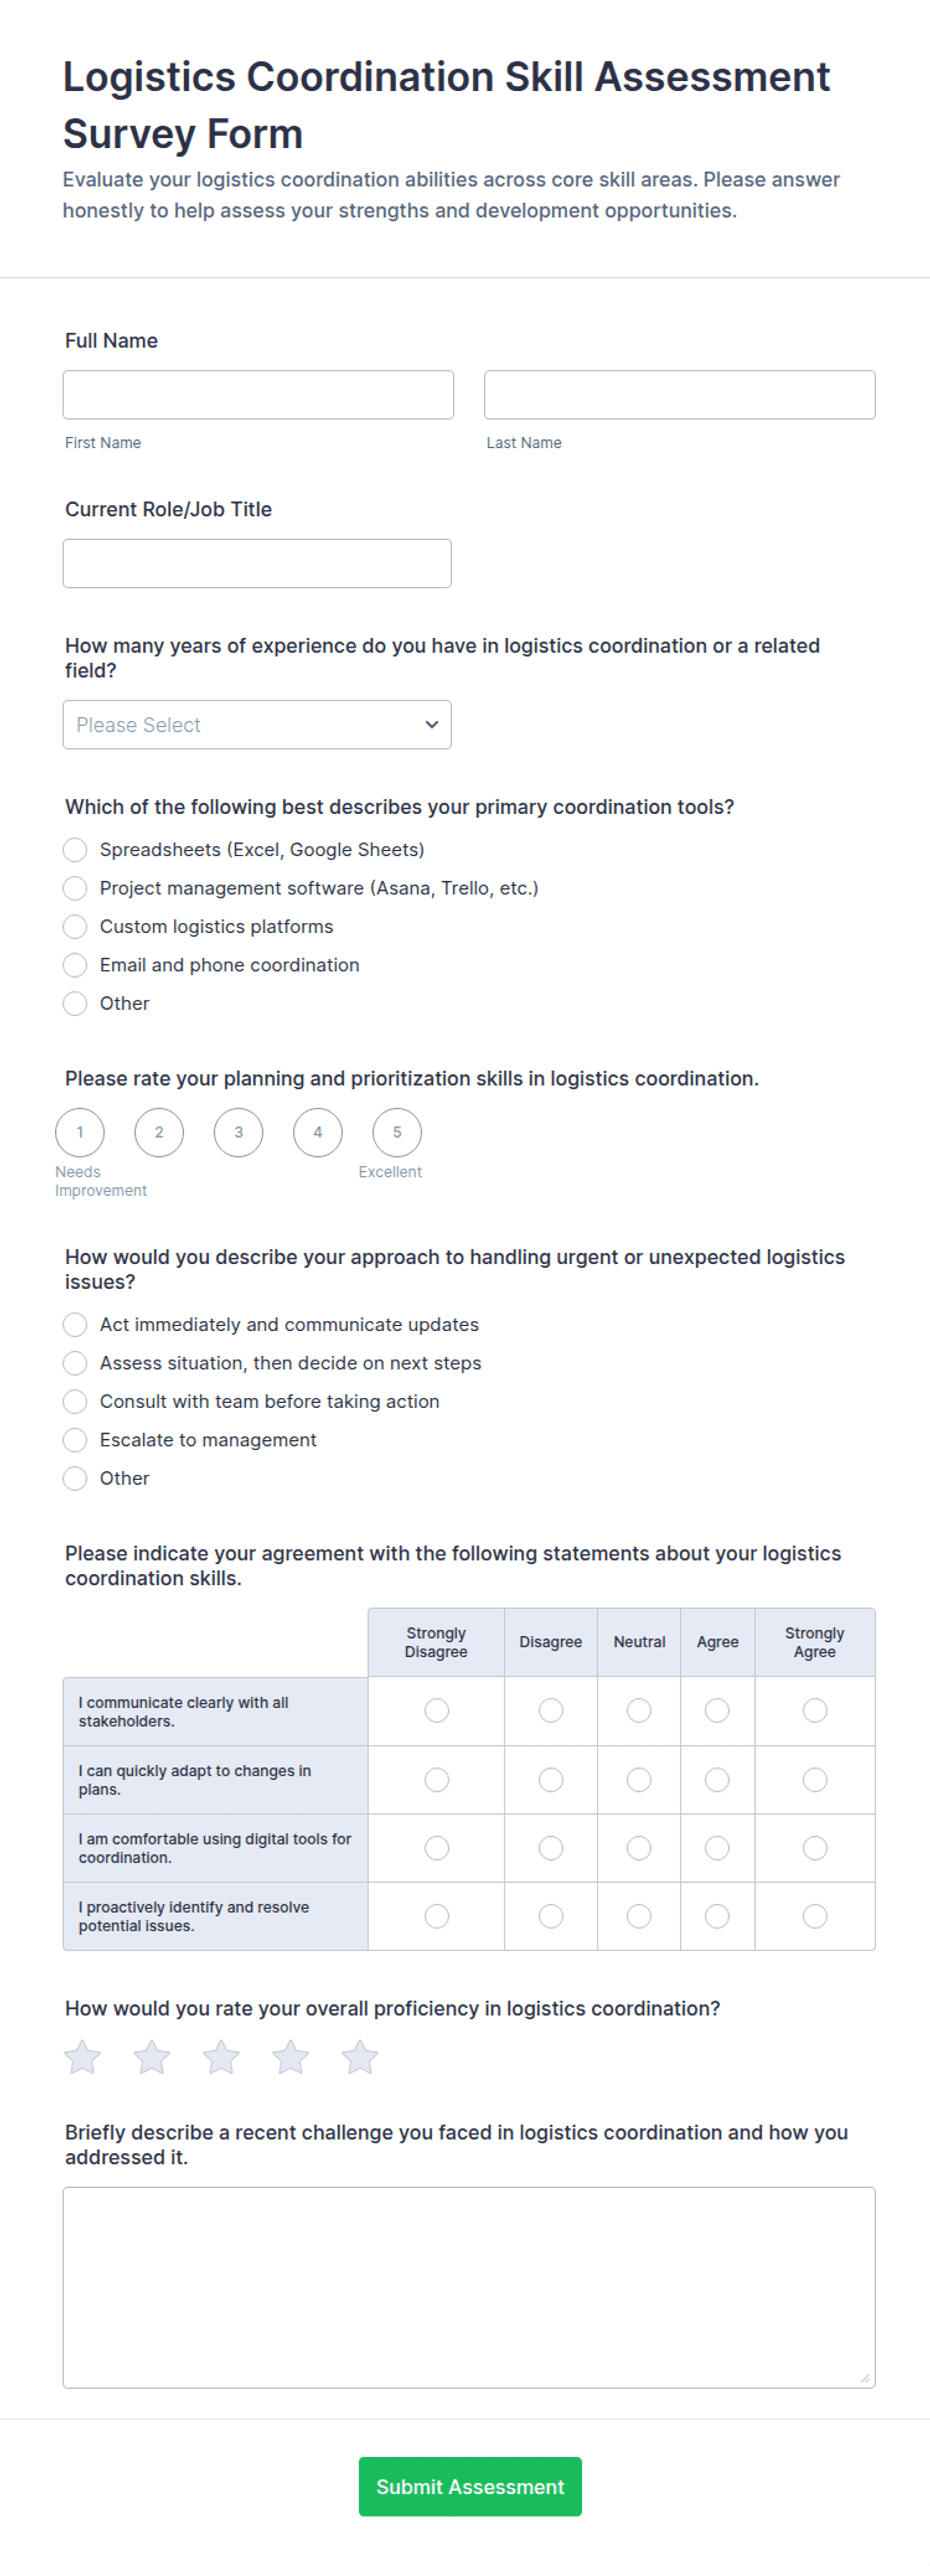
Task: Open the years of experience dropdown
Action: pos(257,723)
